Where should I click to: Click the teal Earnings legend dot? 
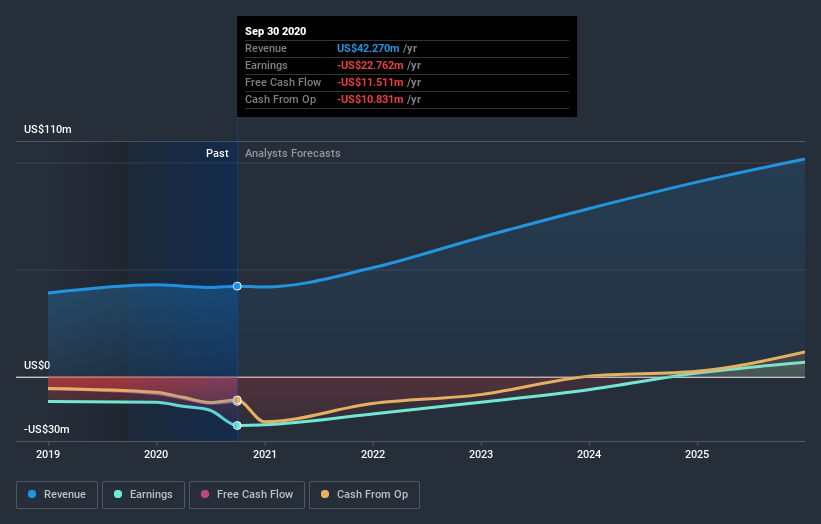pos(118,494)
